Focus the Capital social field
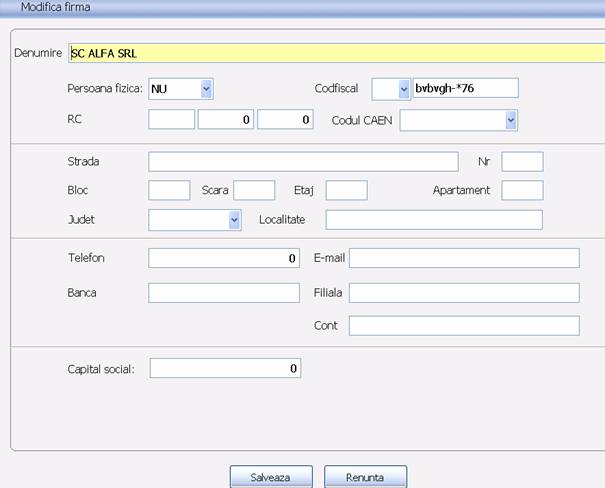This screenshot has width=605, height=488. coord(224,368)
